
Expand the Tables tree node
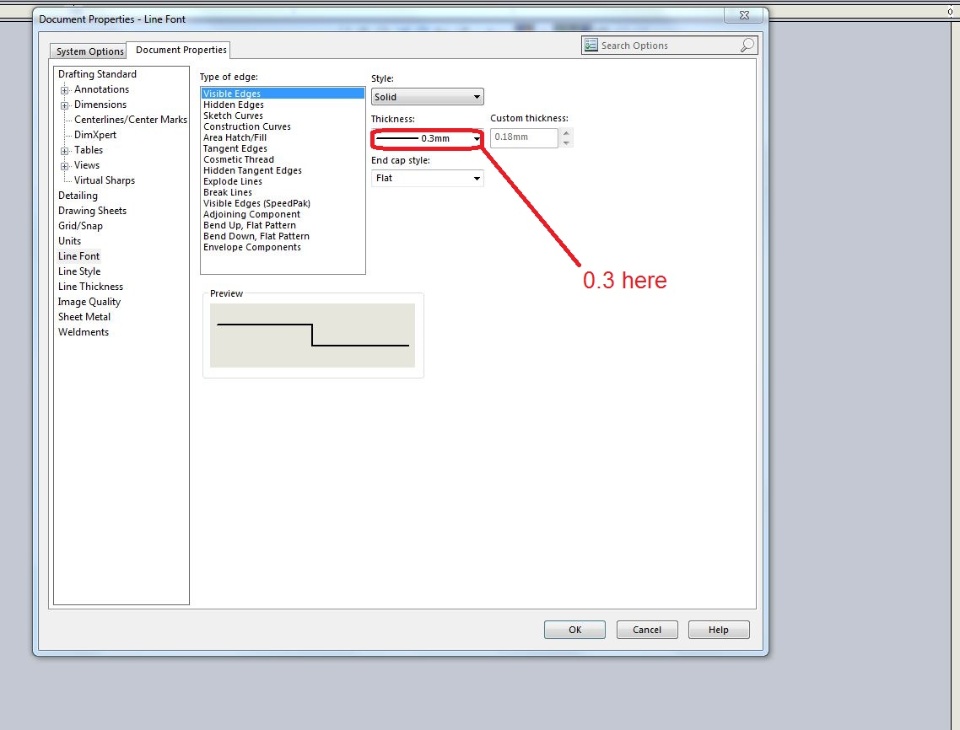64,151
